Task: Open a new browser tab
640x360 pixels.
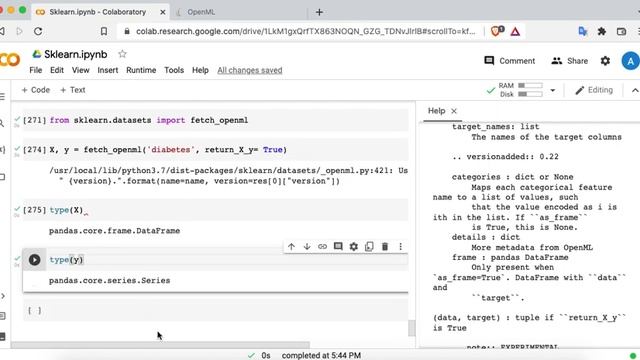Action: tap(319, 12)
